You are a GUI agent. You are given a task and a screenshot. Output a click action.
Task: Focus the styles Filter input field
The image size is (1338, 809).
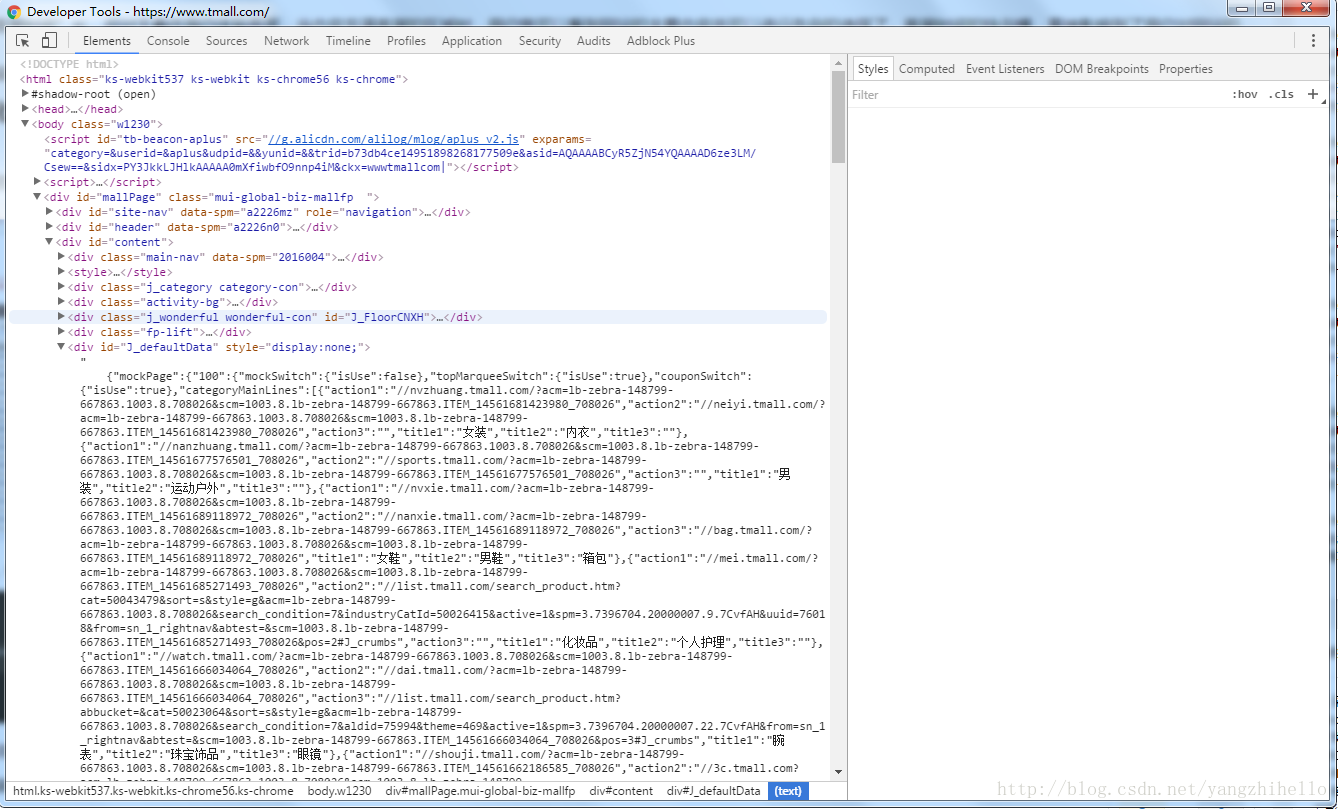point(1035,95)
